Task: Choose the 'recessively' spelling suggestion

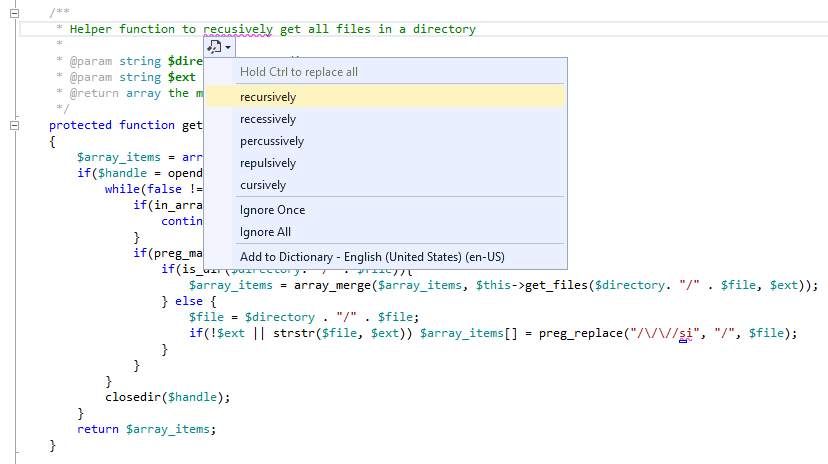Action: [385, 119]
